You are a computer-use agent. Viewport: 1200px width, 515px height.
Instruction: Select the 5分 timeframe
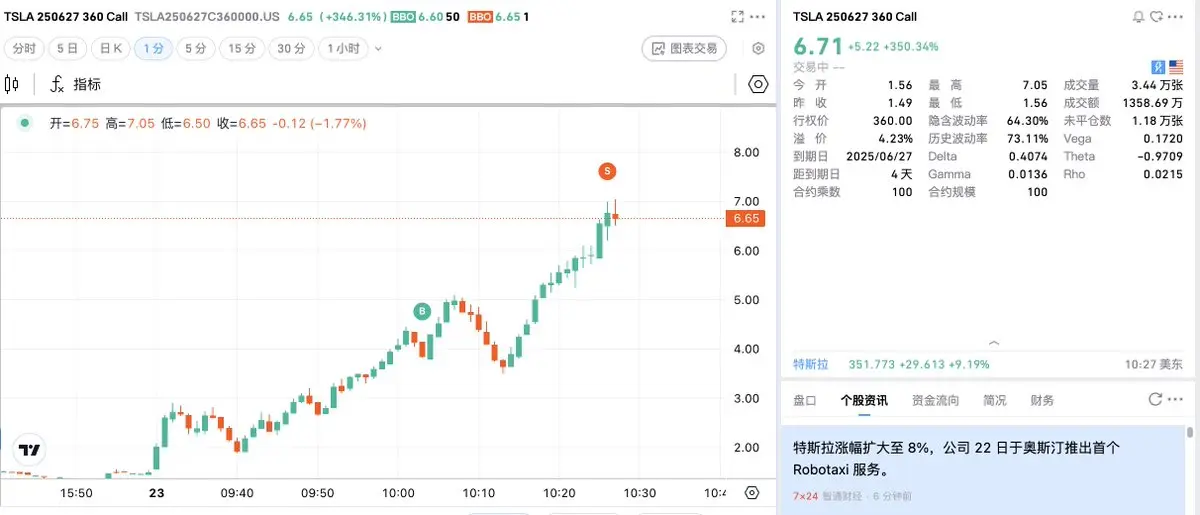click(196, 48)
